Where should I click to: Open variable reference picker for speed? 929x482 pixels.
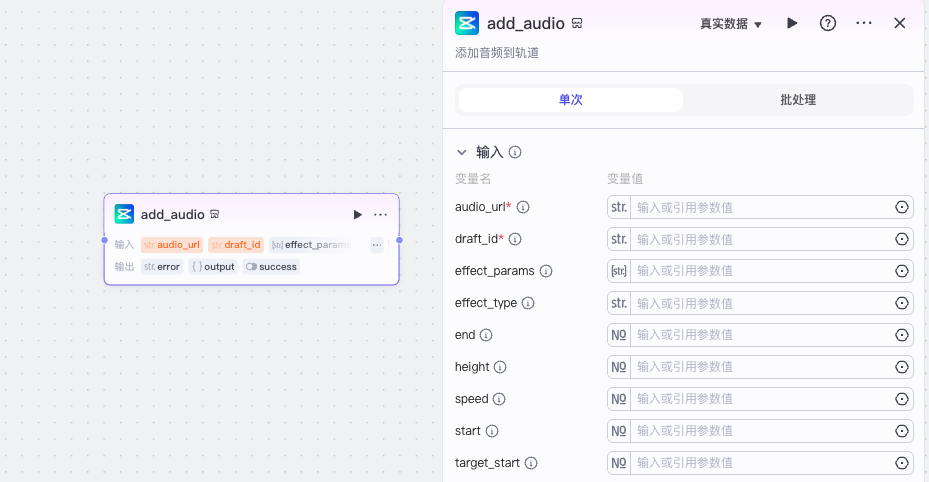(x=901, y=399)
